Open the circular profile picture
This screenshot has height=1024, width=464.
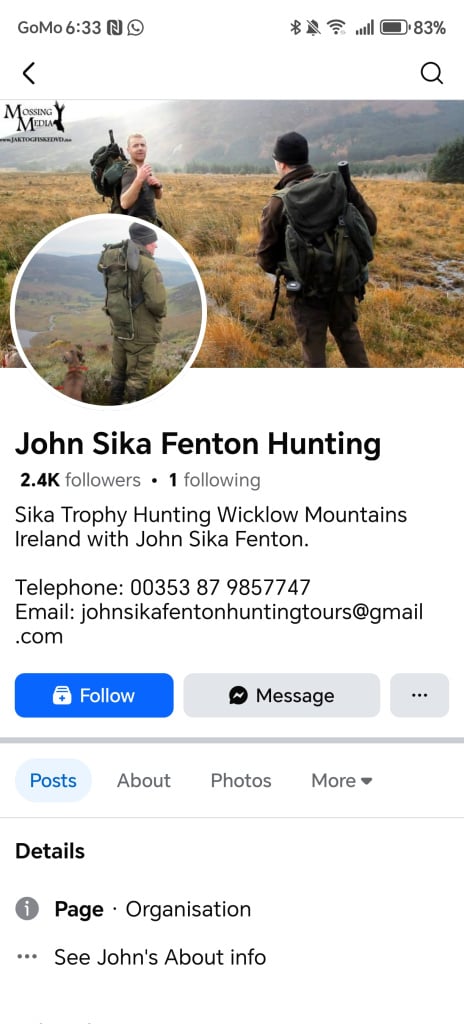108,312
